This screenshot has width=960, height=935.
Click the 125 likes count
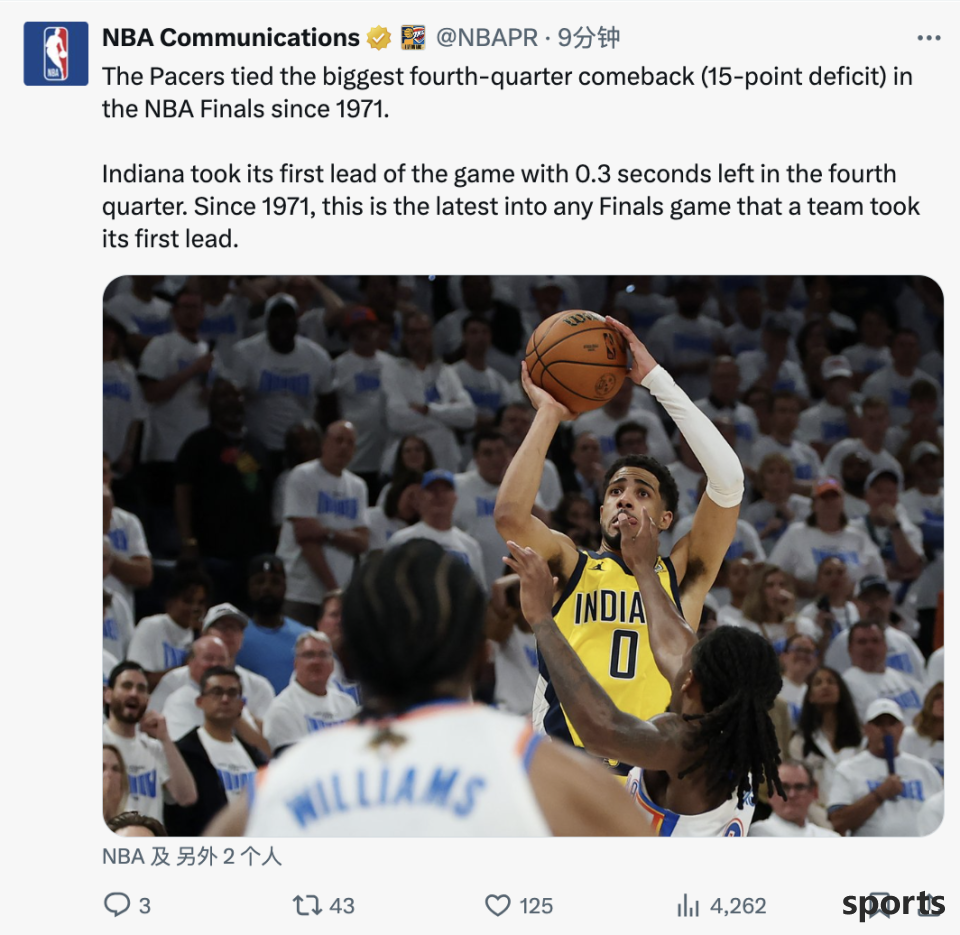point(536,906)
